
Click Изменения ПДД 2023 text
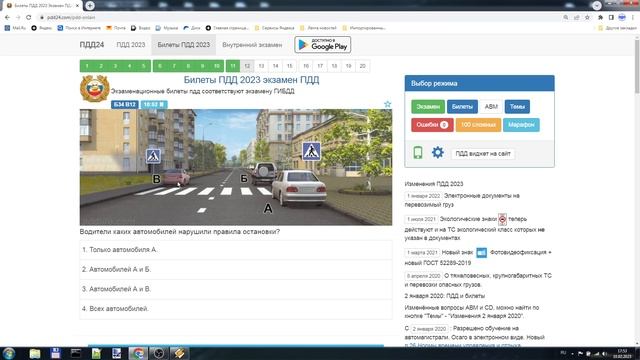(434, 184)
